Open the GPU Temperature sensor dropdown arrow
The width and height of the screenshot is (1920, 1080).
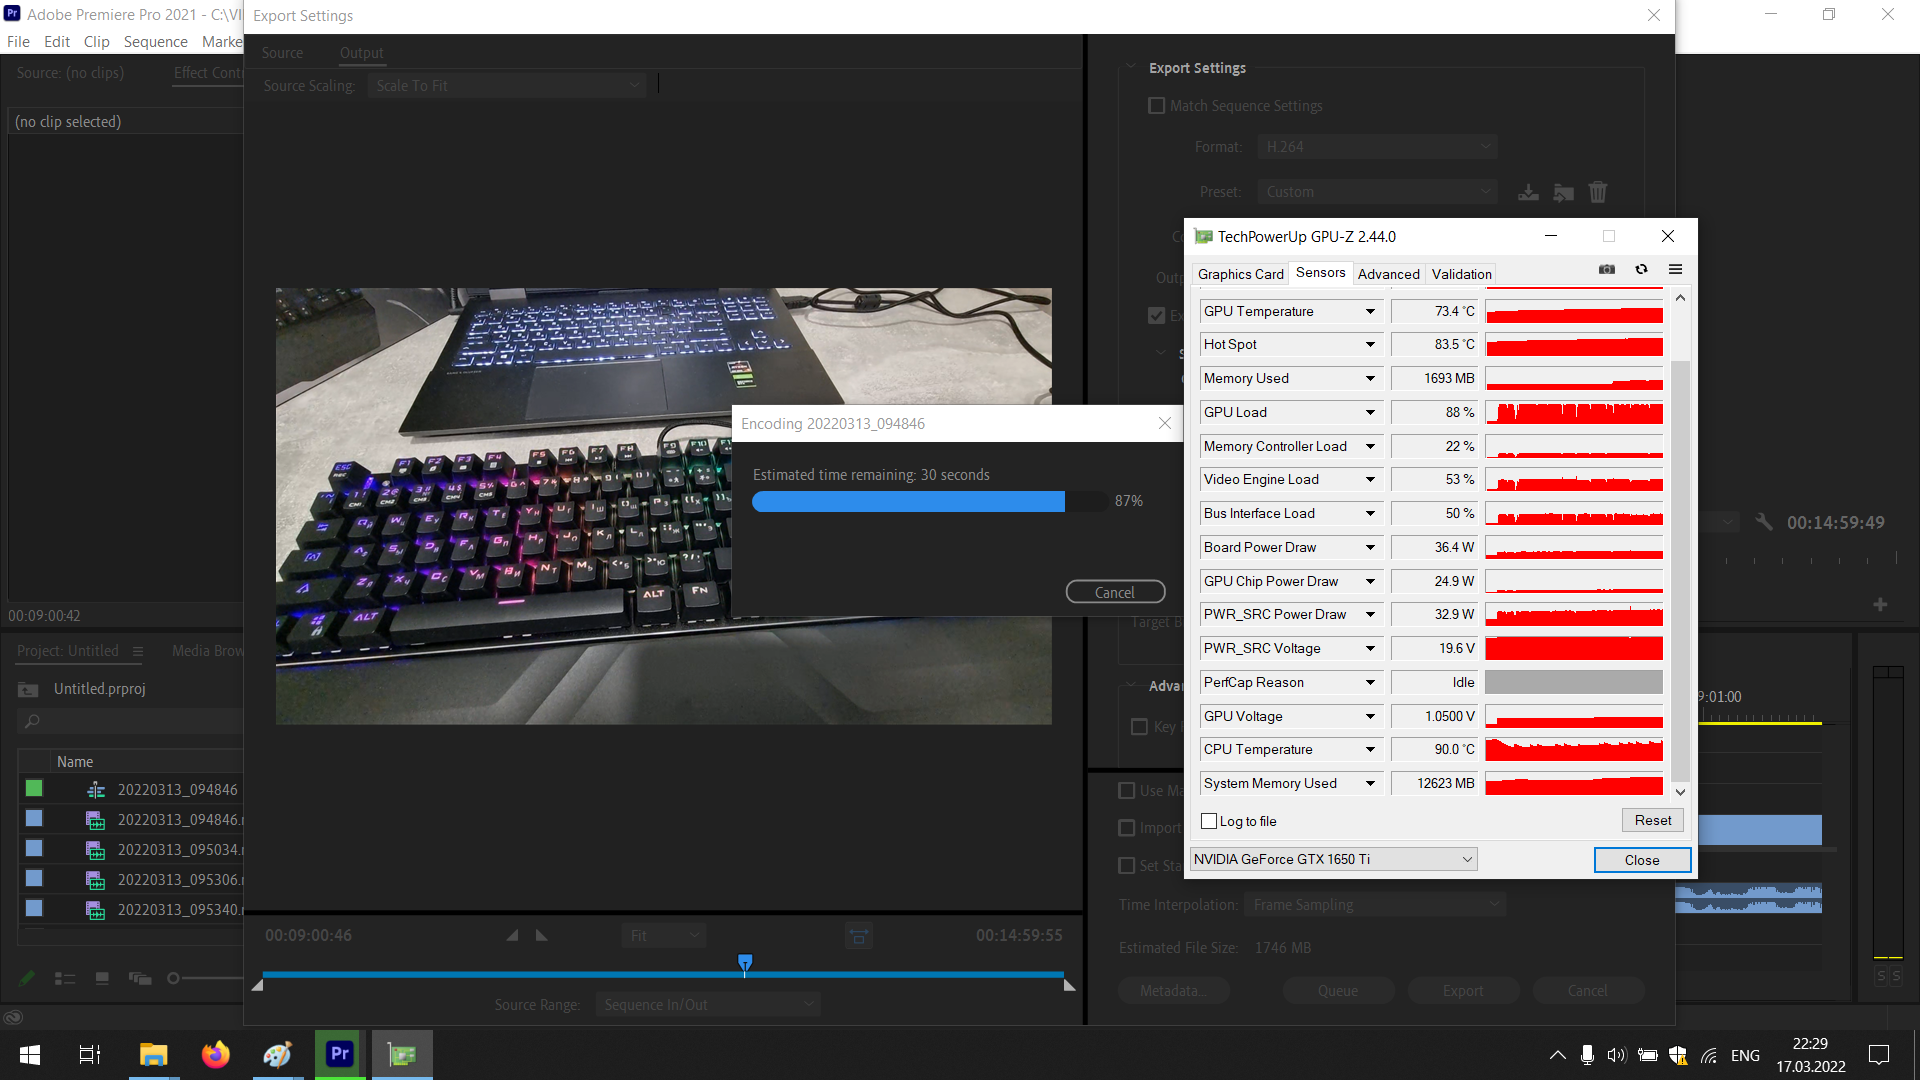tap(1370, 312)
